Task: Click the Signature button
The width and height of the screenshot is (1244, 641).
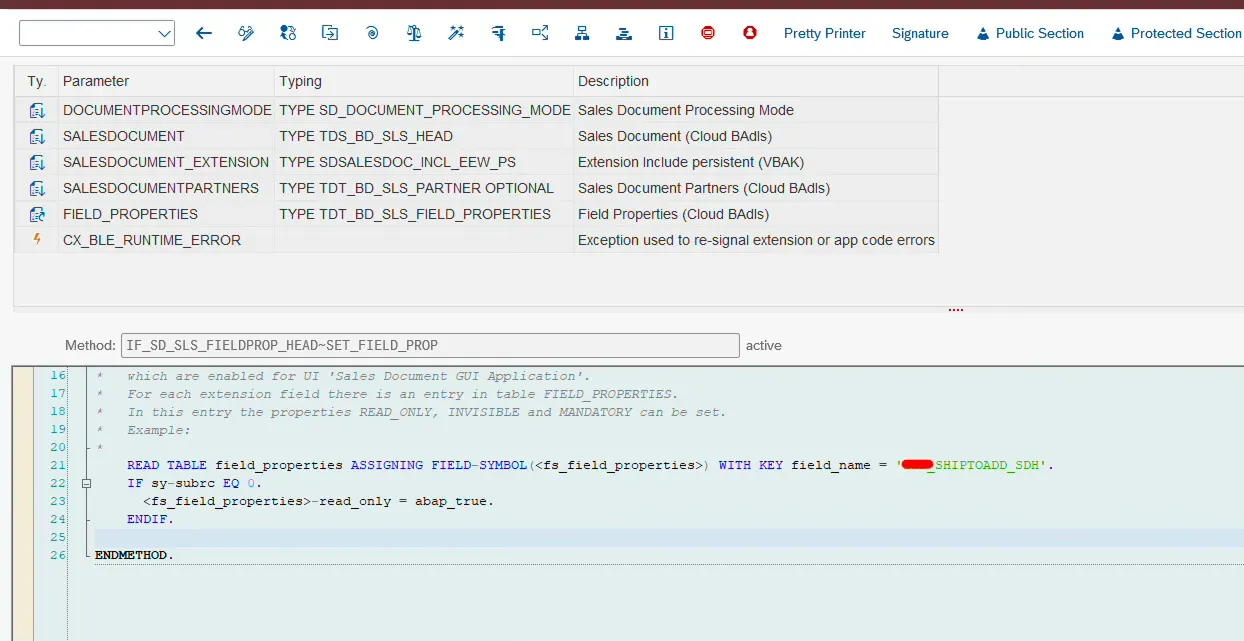Action: [920, 33]
